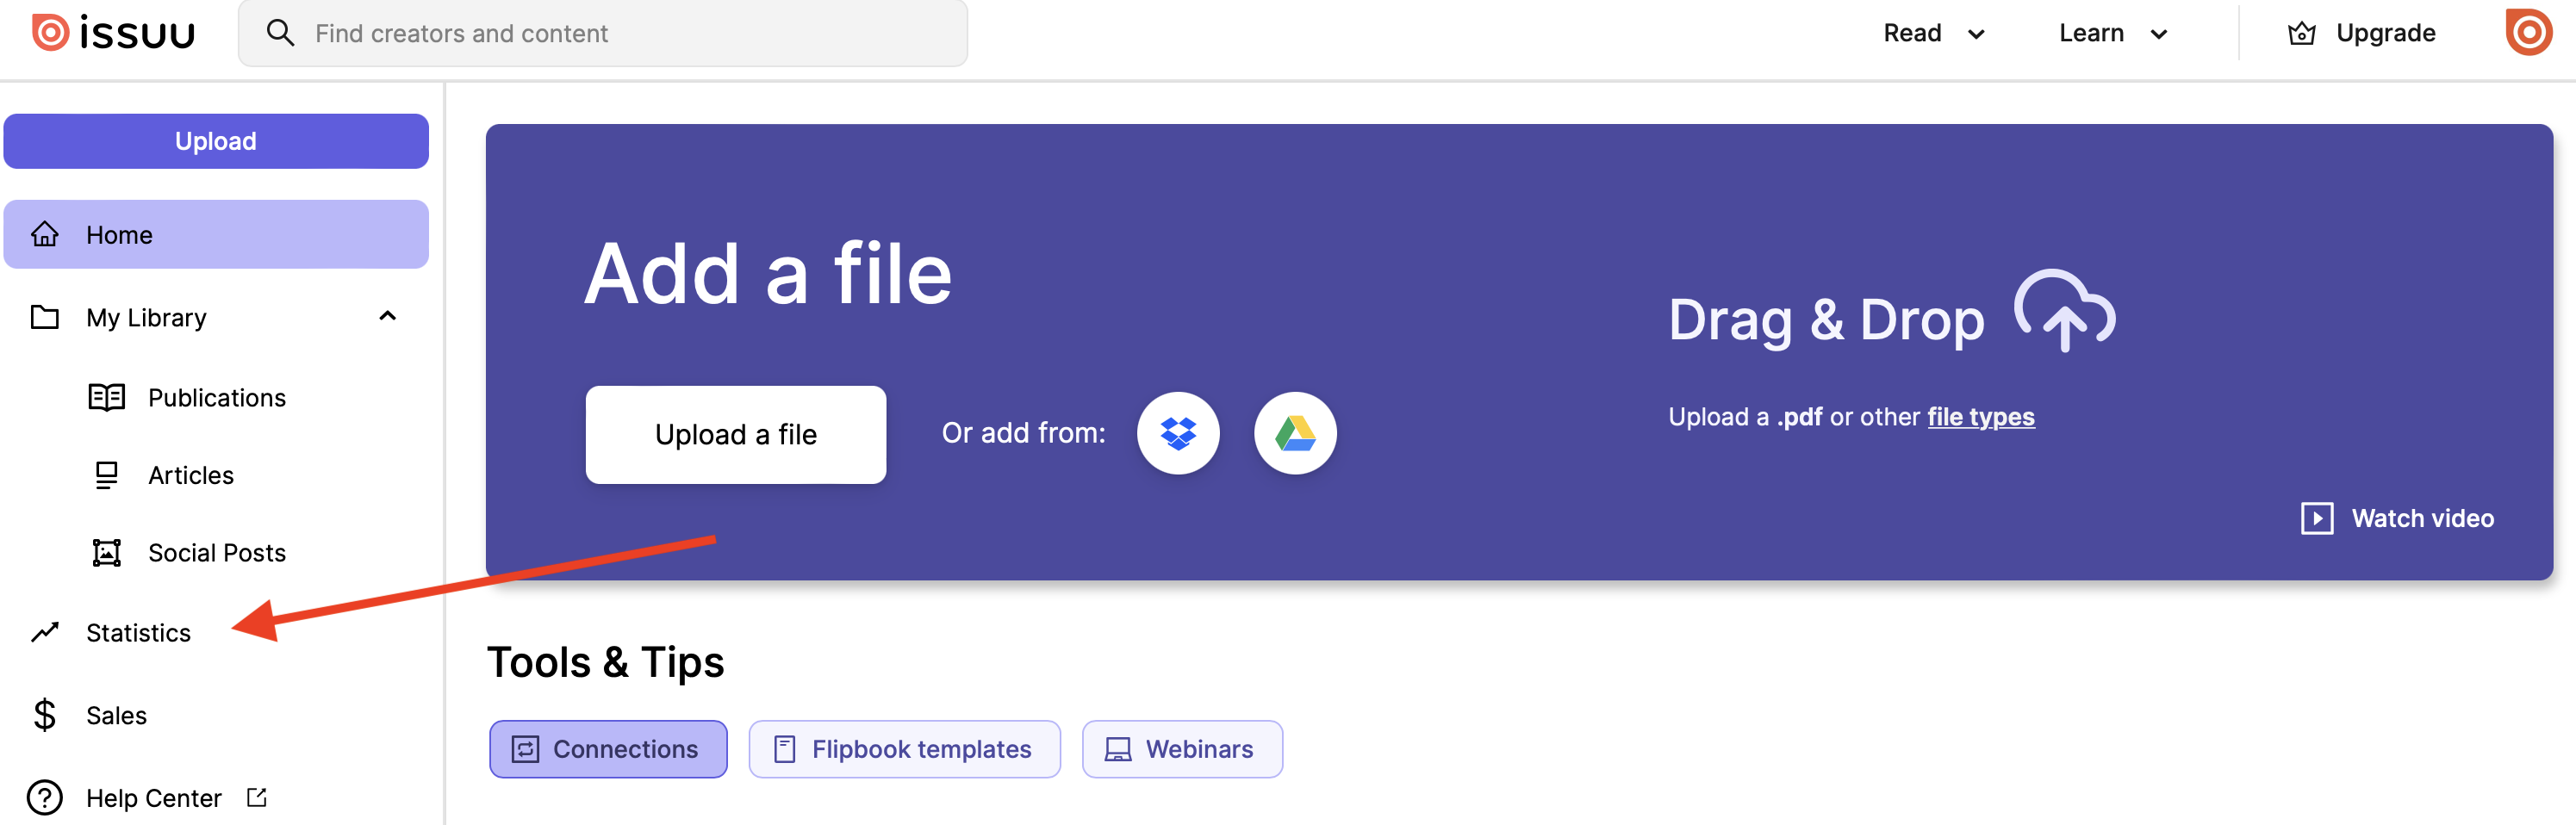Click the Watch video play icon
The height and width of the screenshot is (825, 2576).
(x=2316, y=518)
